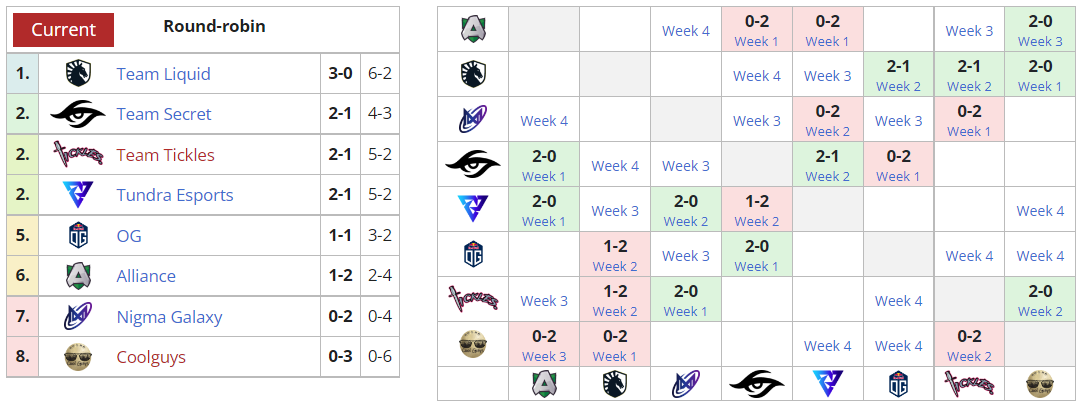The height and width of the screenshot is (407, 1080).
Task: Select Team Secret logo in crosstable bottom row
Action: 757,384
